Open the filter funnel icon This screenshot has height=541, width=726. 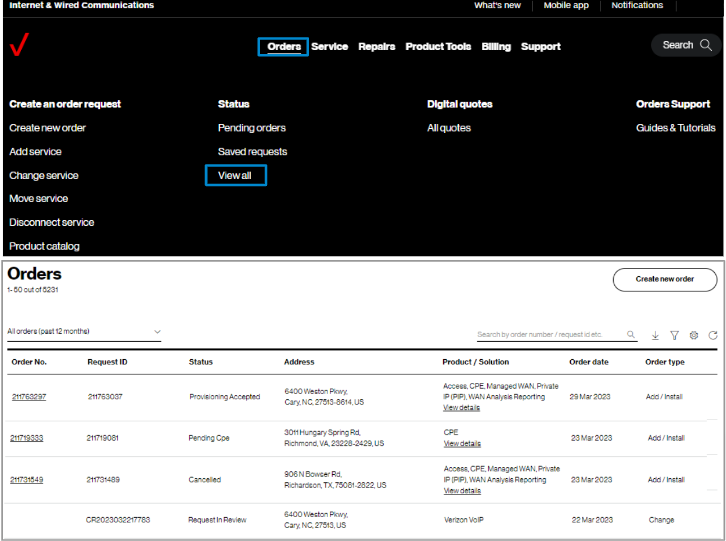[675, 335]
